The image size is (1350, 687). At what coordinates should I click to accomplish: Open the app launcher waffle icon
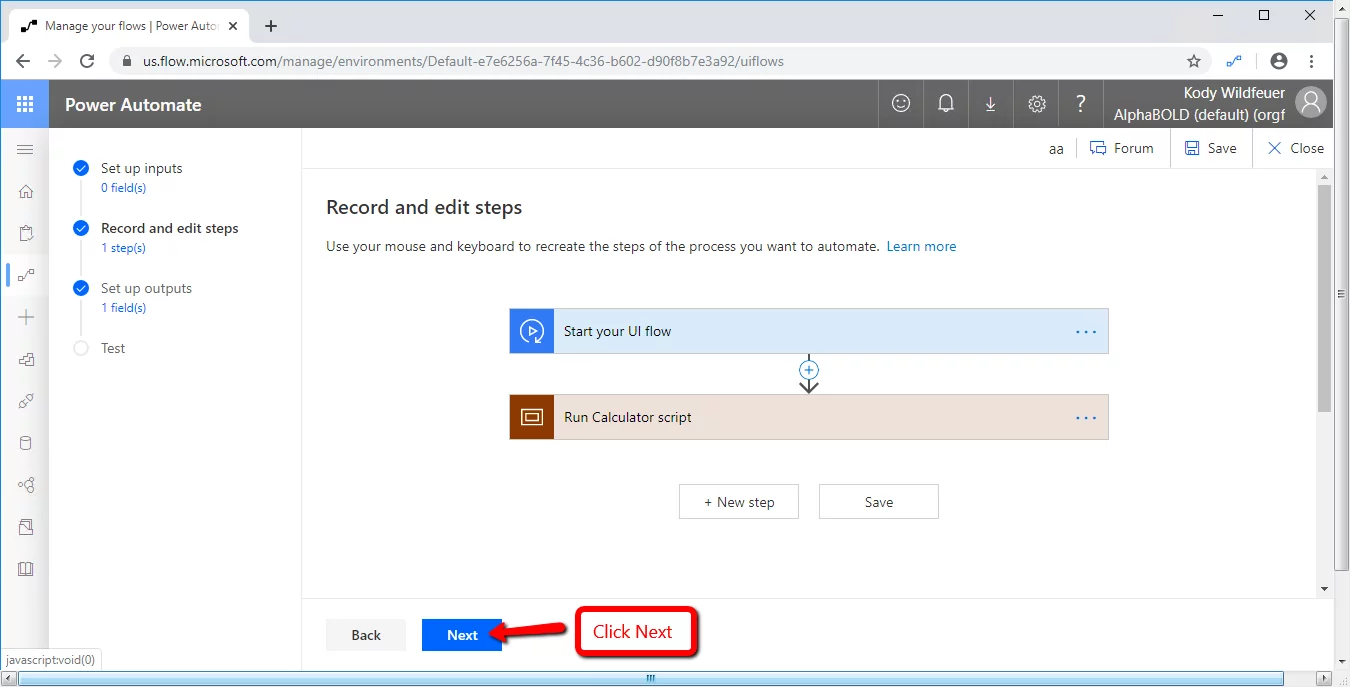click(x=25, y=104)
